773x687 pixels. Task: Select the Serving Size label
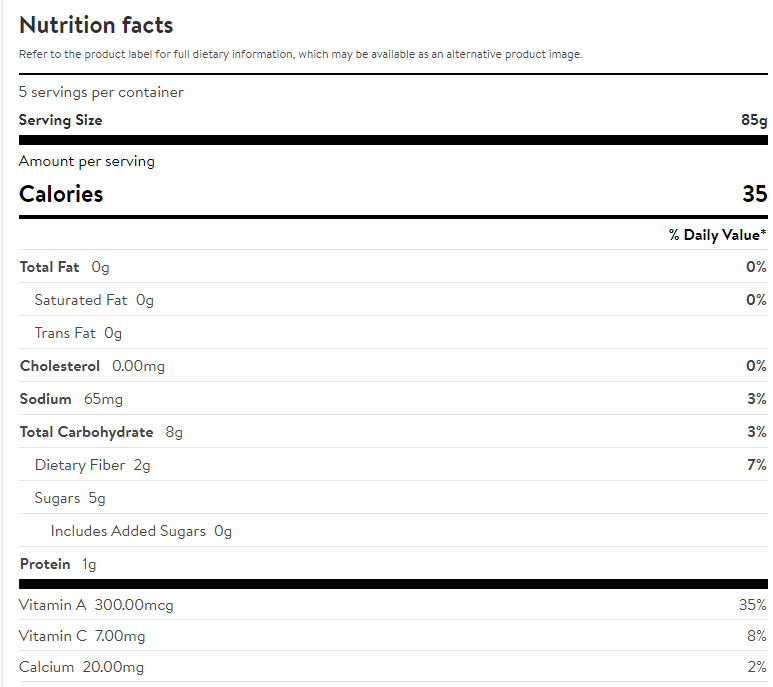61,120
